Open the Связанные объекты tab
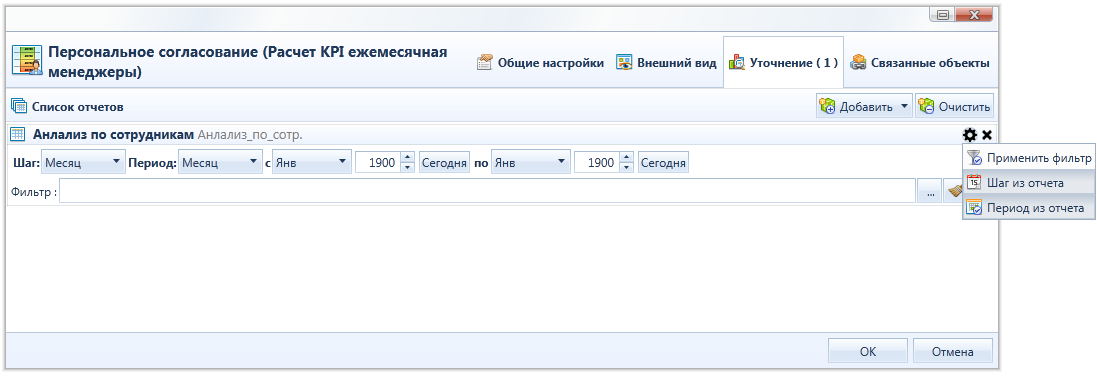This screenshot has width=1097, height=377. point(920,63)
